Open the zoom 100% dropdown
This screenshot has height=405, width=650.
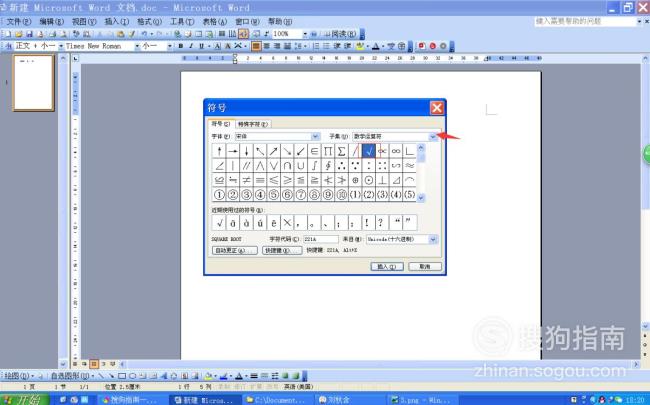pos(305,34)
